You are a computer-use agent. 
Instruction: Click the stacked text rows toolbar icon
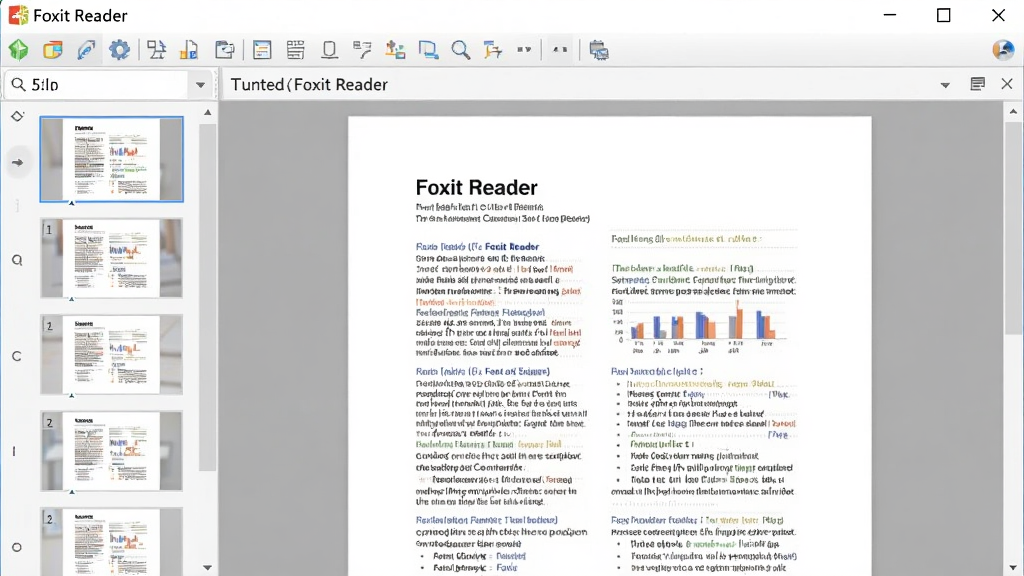[x=295, y=50]
